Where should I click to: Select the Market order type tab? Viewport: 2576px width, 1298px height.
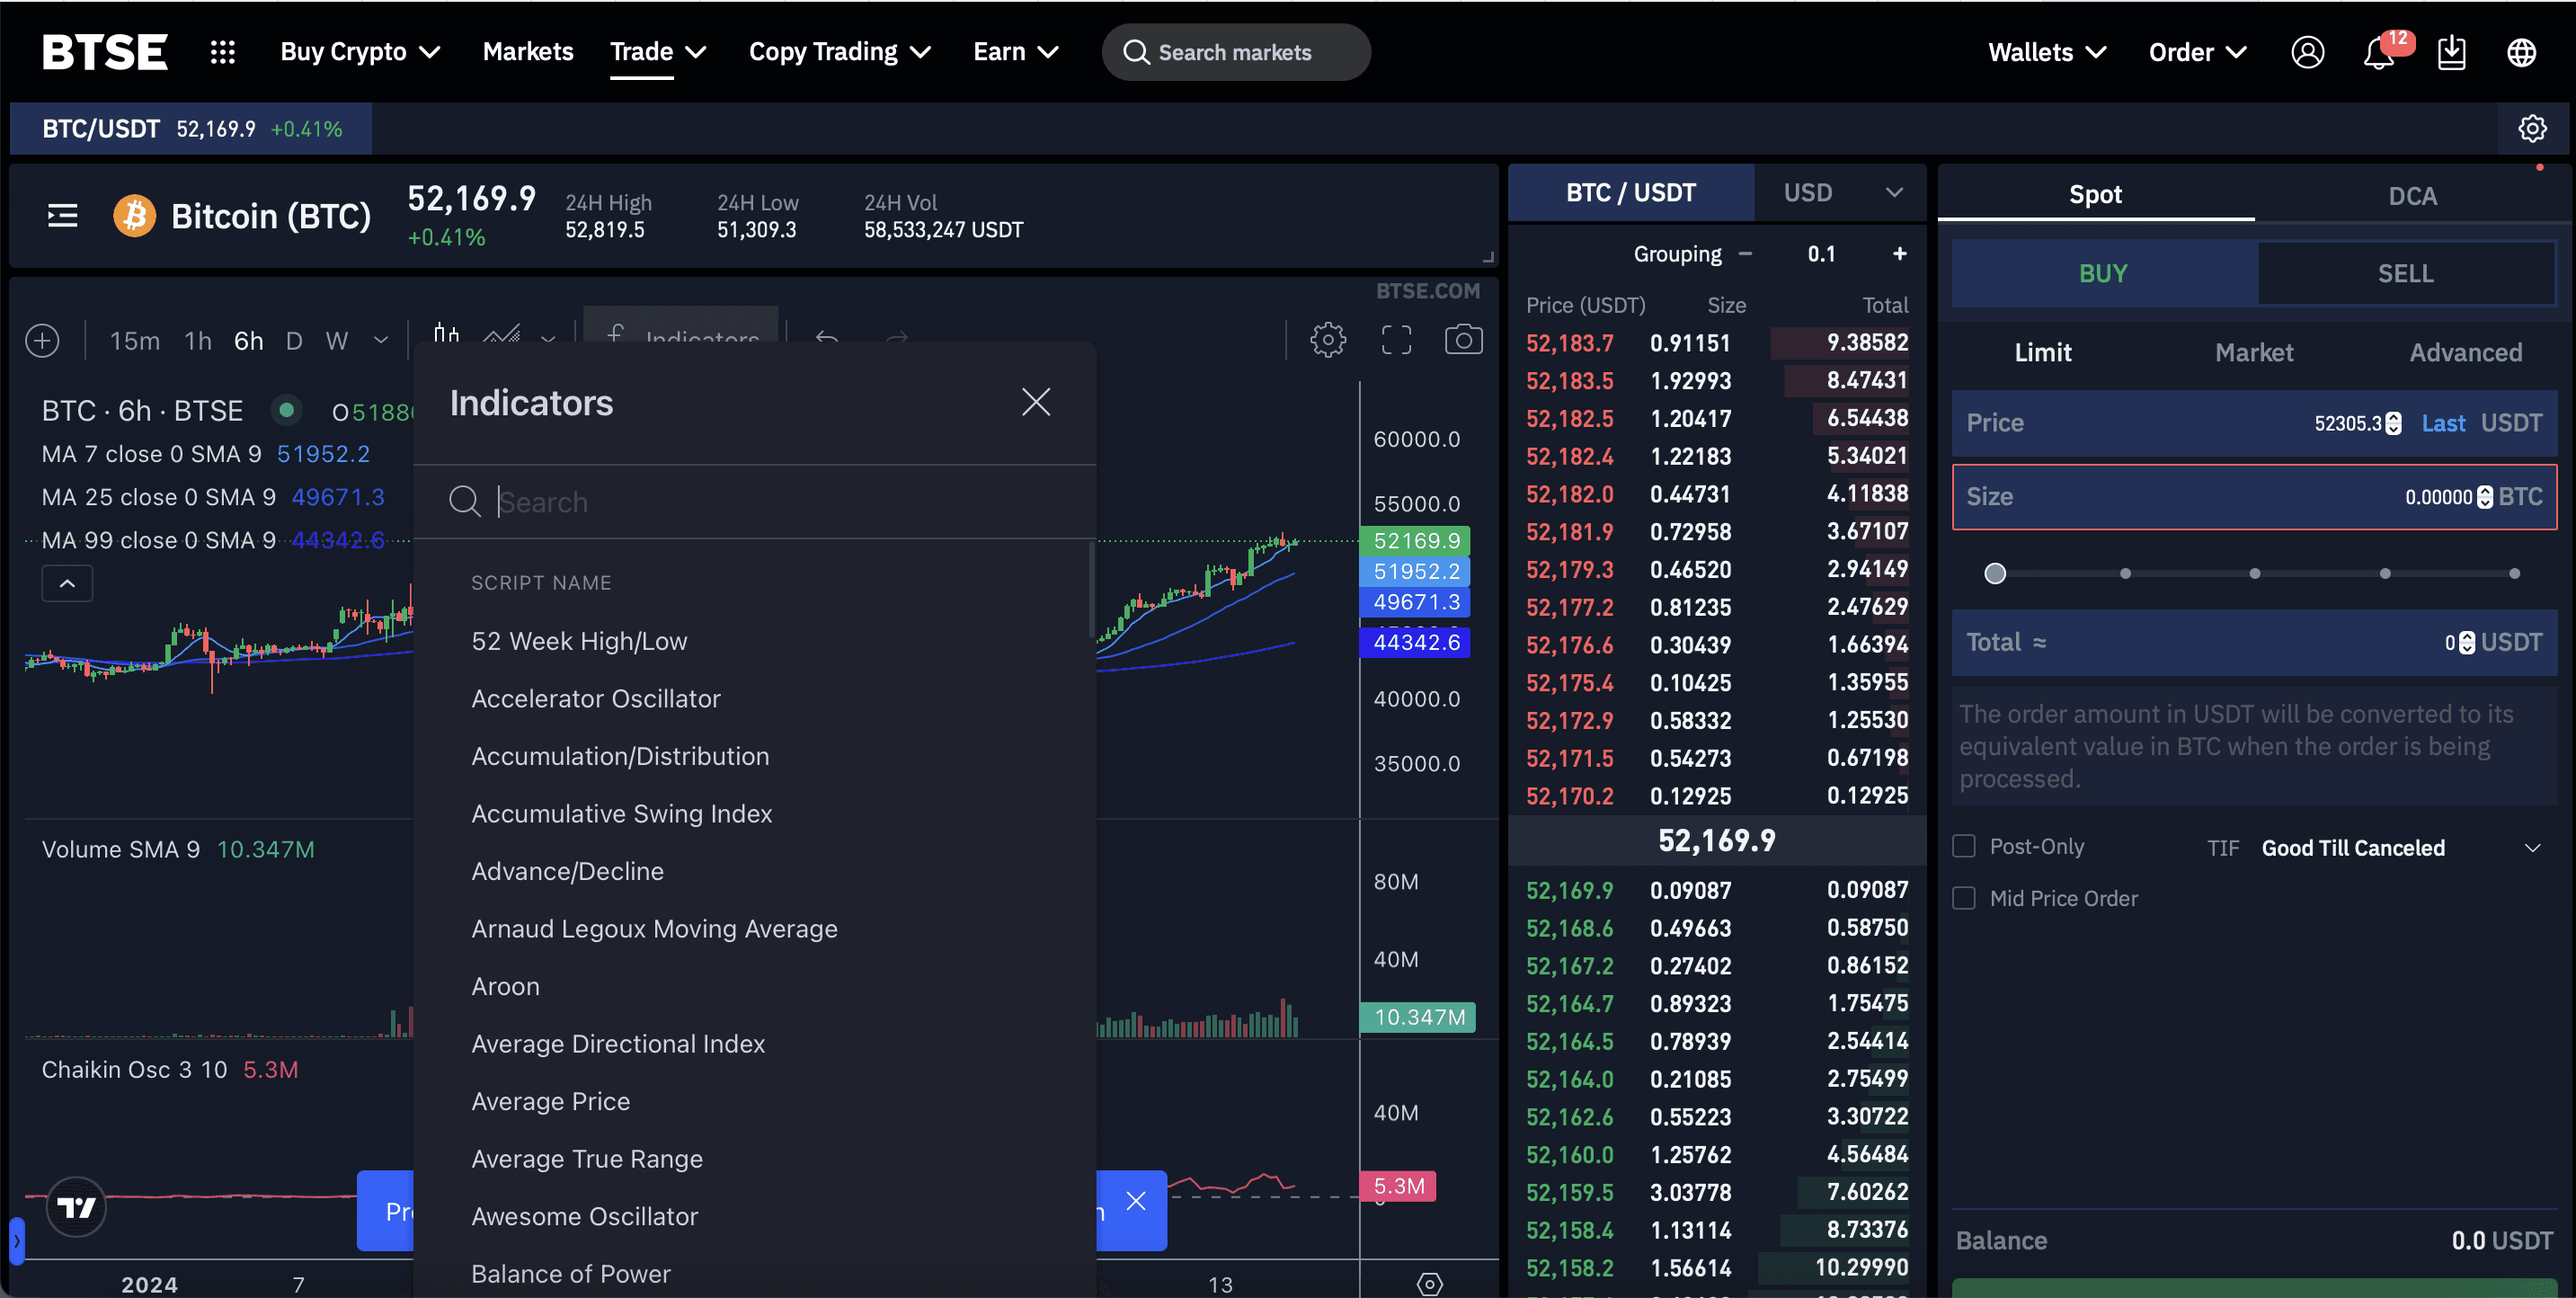(x=2254, y=352)
